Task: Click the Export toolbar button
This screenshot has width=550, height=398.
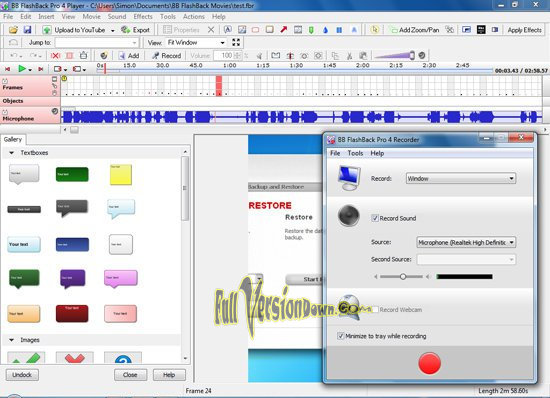Action: (x=135, y=30)
